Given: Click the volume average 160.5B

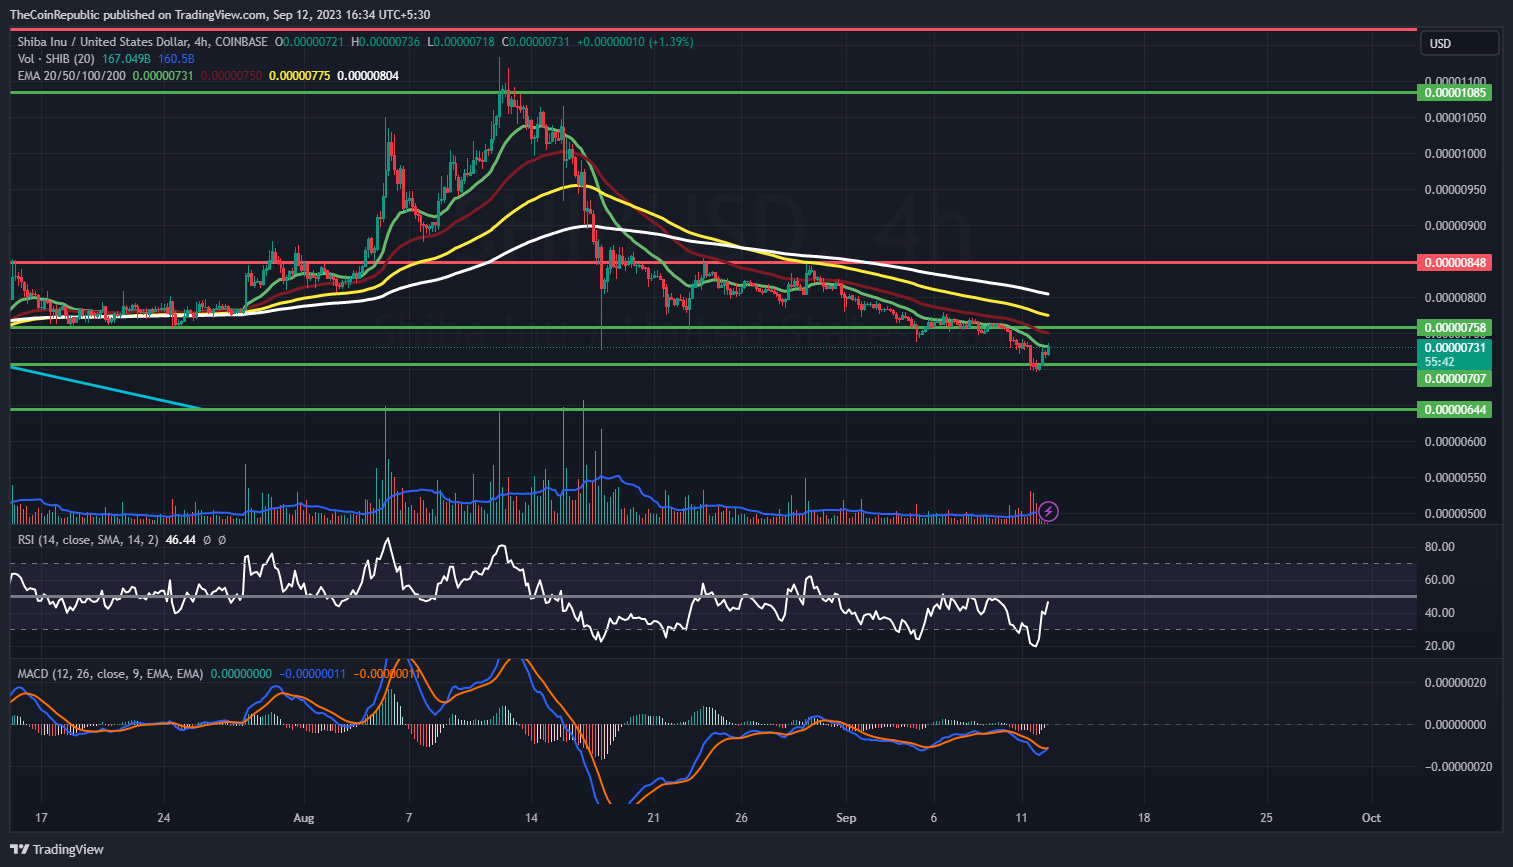Looking at the screenshot, I should pos(176,59).
